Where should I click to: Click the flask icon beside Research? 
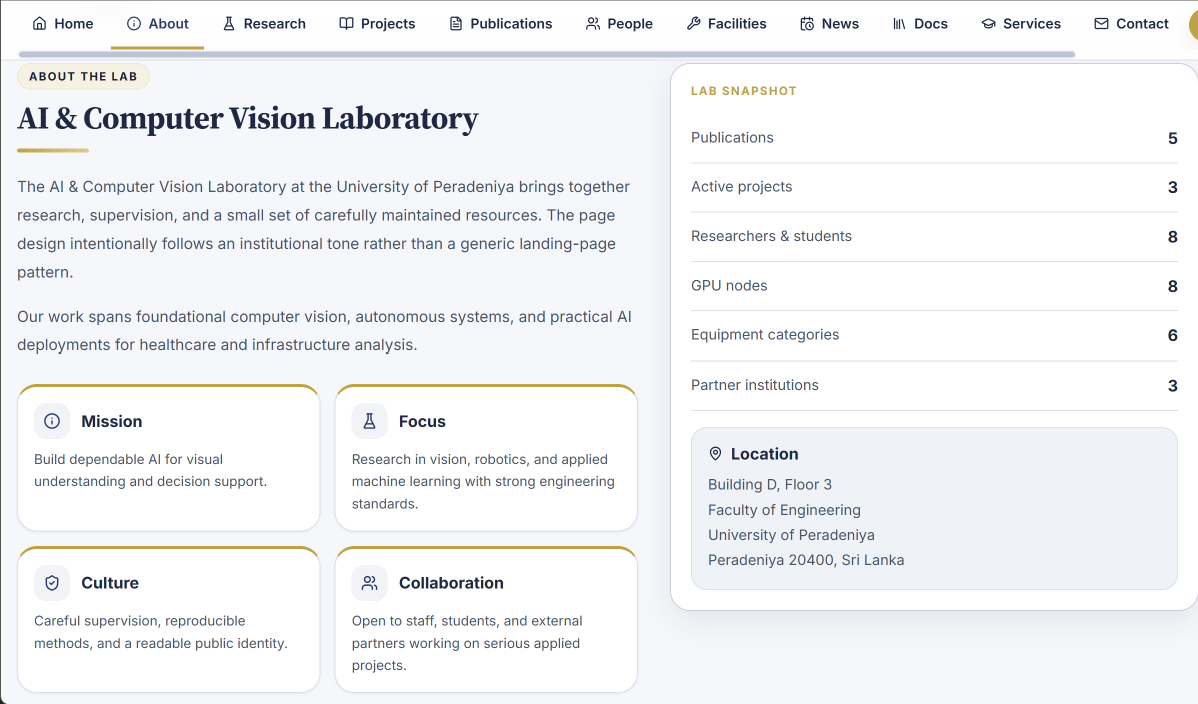pyautogui.click(x=228, y=24)
